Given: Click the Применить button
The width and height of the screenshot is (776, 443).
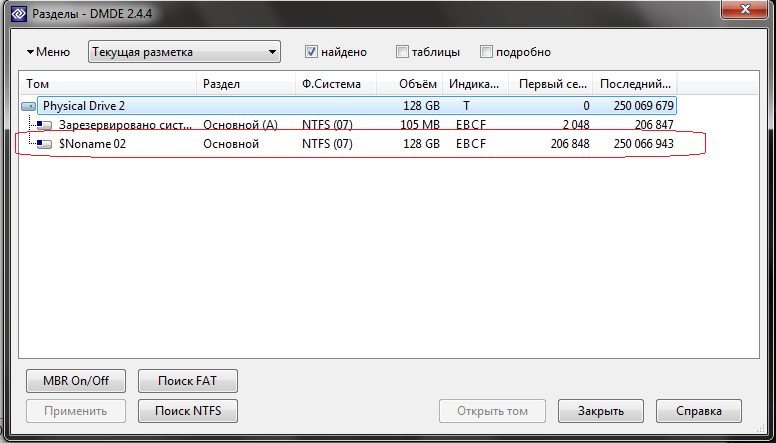Looking at the screenshot, I should tap(76, 411).
